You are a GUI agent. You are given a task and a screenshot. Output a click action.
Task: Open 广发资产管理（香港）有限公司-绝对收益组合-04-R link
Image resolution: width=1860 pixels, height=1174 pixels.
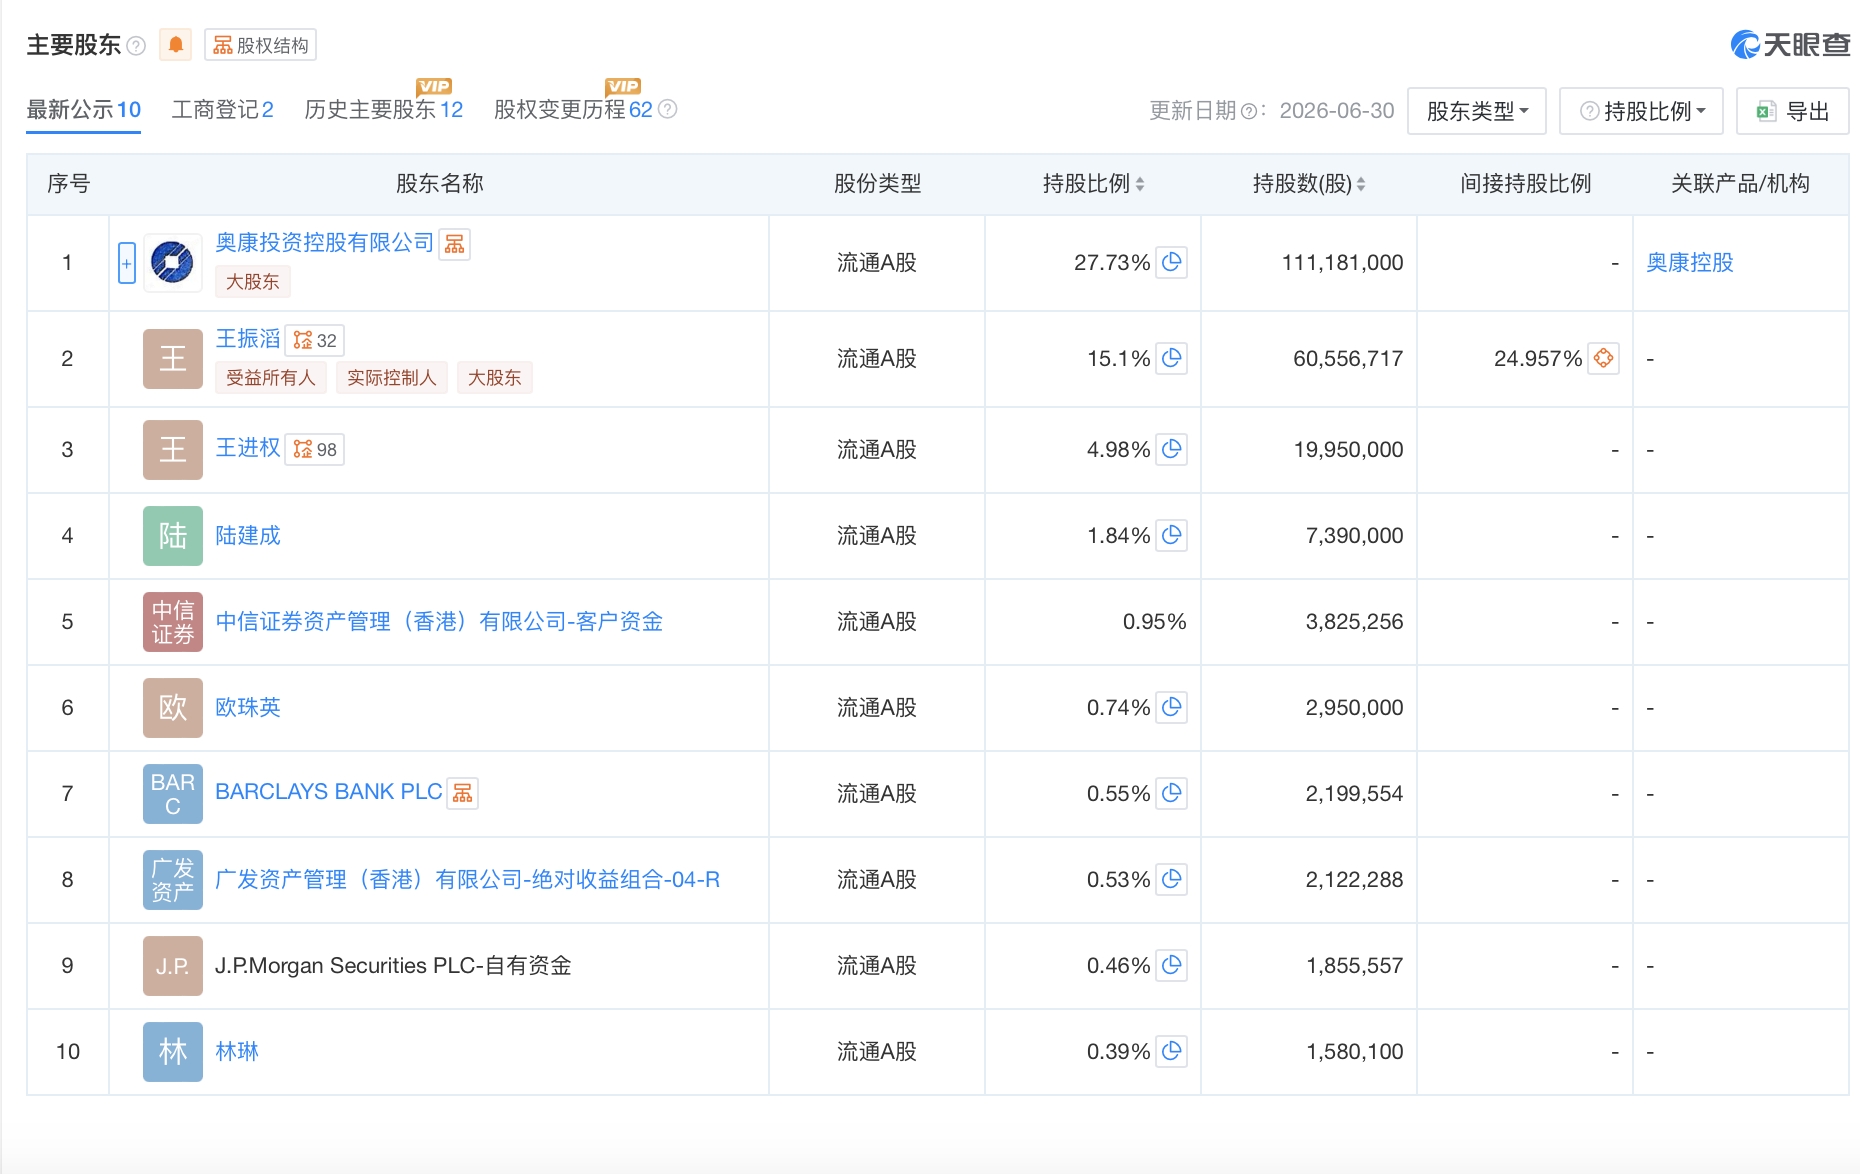tap(468, 880)
